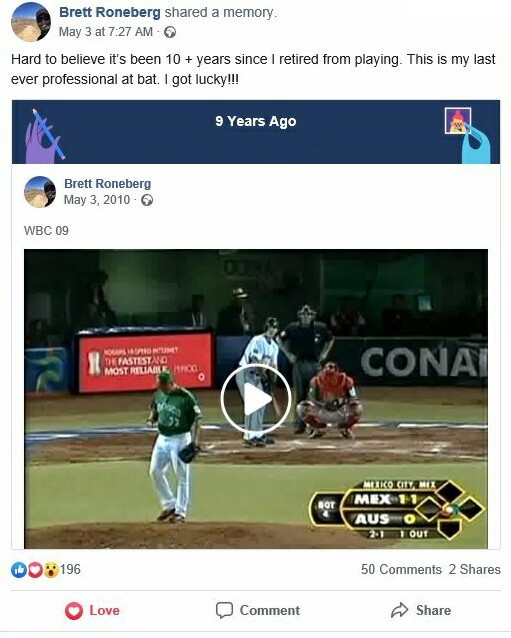This screenshot has width=511, height=638.
Task: Open the Comment button
Action: coord(258,610)
